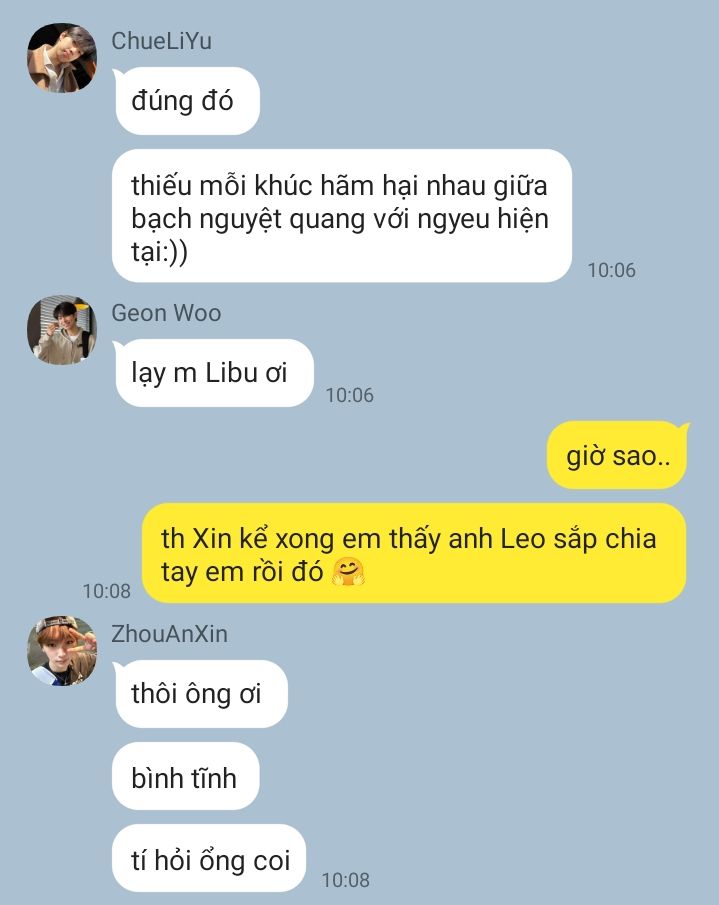The width and height of the screenshot is (719, 905).
Task: Tap the 10:06 timestamp beside Geon Woo's message
Action: [x=350, y=395]
